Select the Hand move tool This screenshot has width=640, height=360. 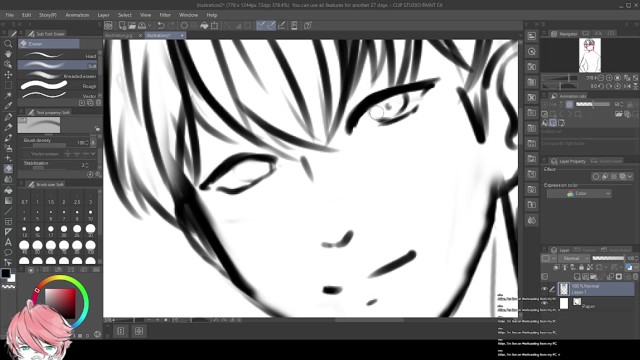pos(8,54)
